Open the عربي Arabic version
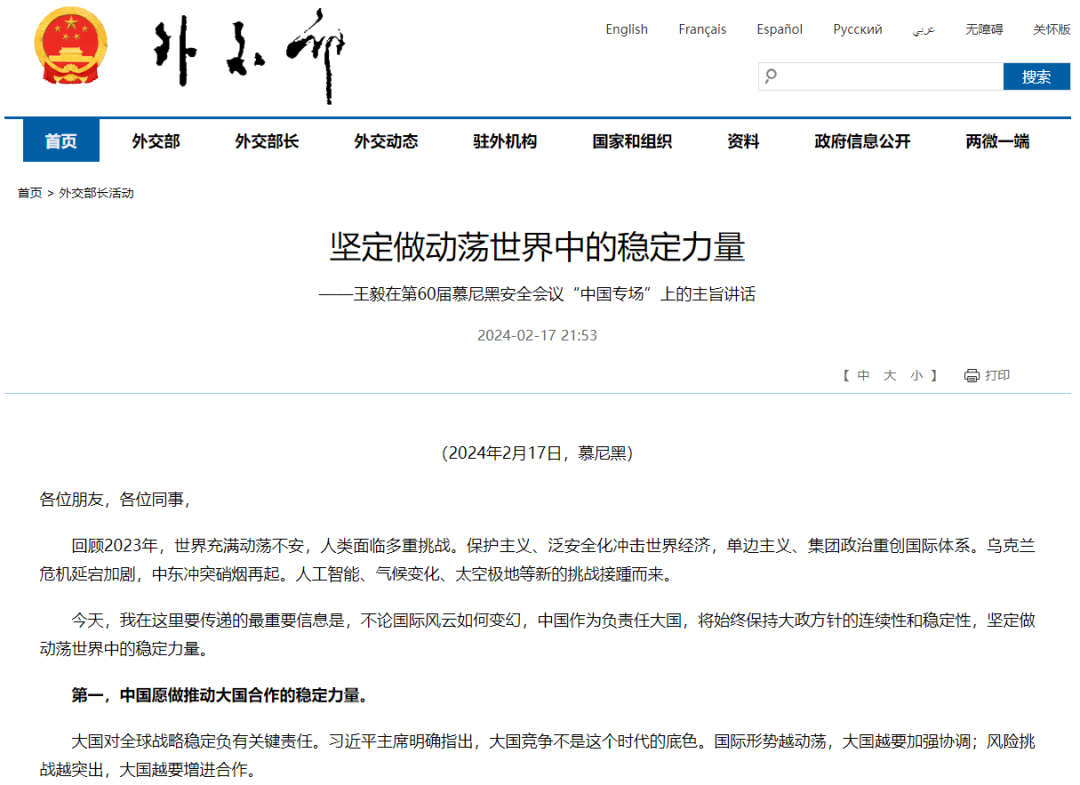The image size is (1080, 785). pos(922,29)
